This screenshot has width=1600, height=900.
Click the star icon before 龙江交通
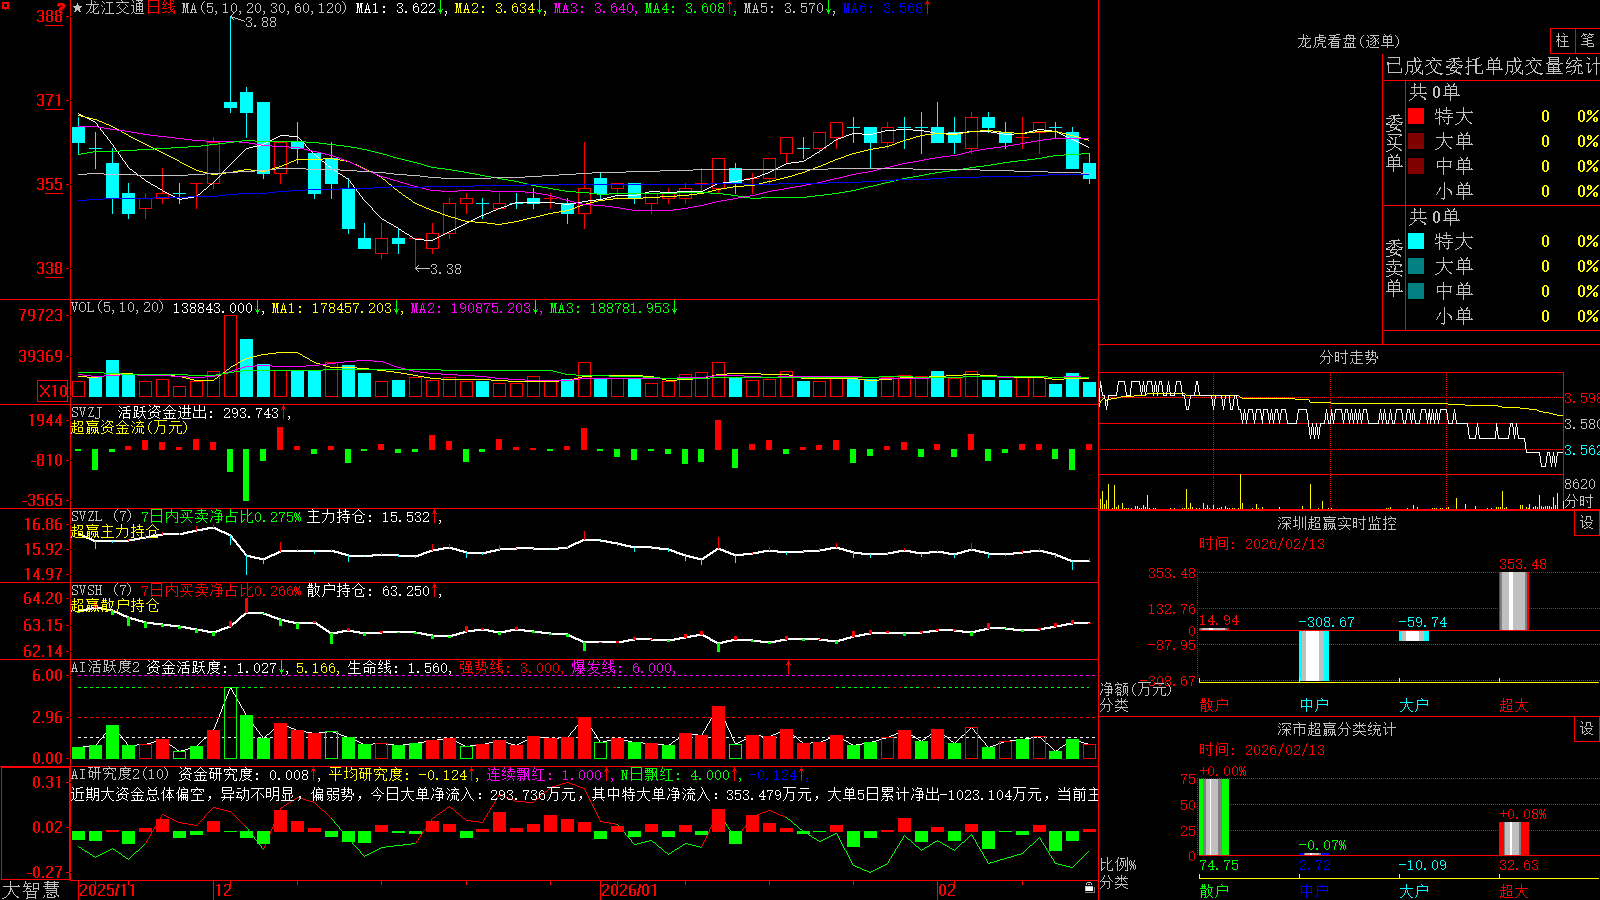tap(78, 8)
